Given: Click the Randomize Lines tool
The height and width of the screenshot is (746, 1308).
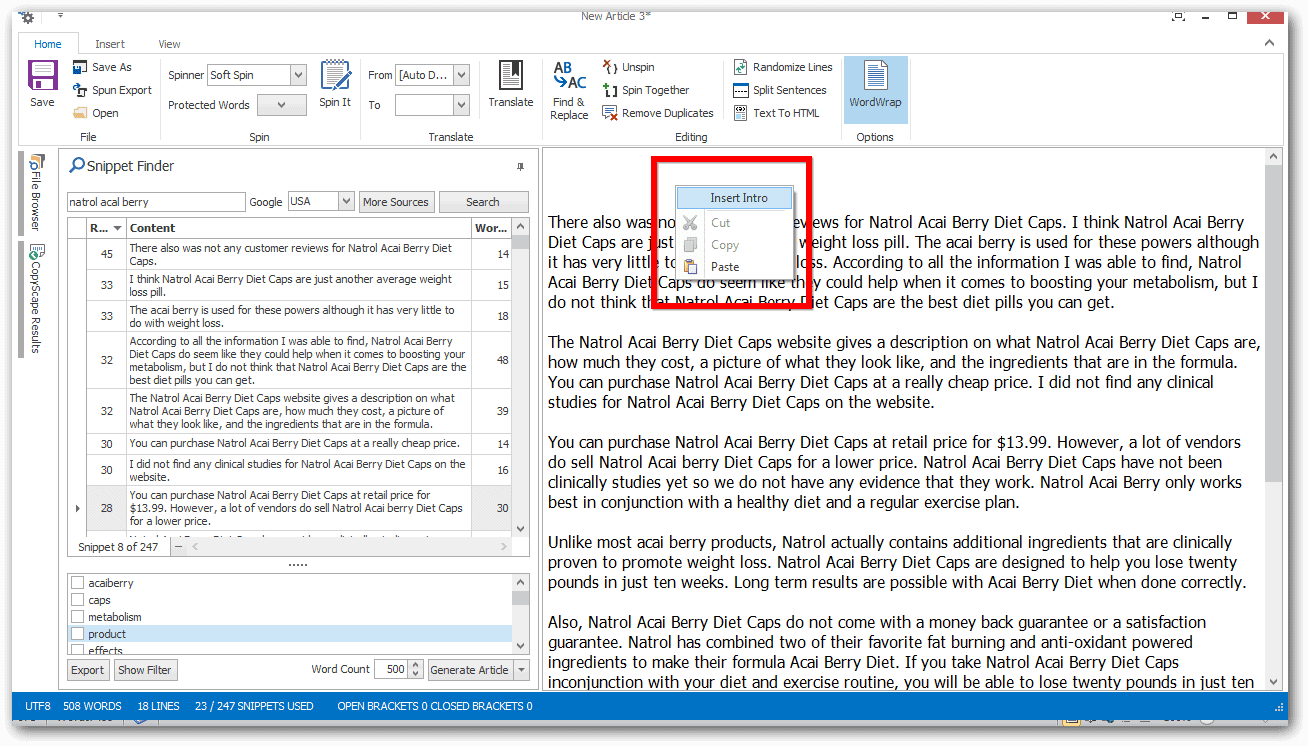Looking at the screenshot, I should click(783, 67).
